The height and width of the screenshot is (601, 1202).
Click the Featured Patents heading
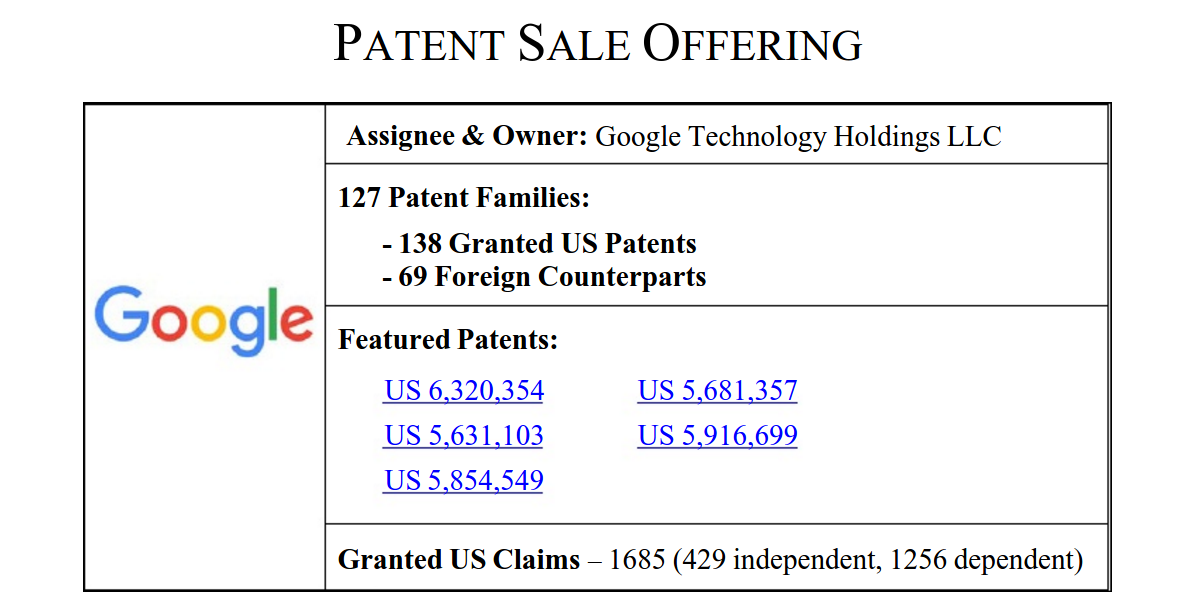(448, 340)
